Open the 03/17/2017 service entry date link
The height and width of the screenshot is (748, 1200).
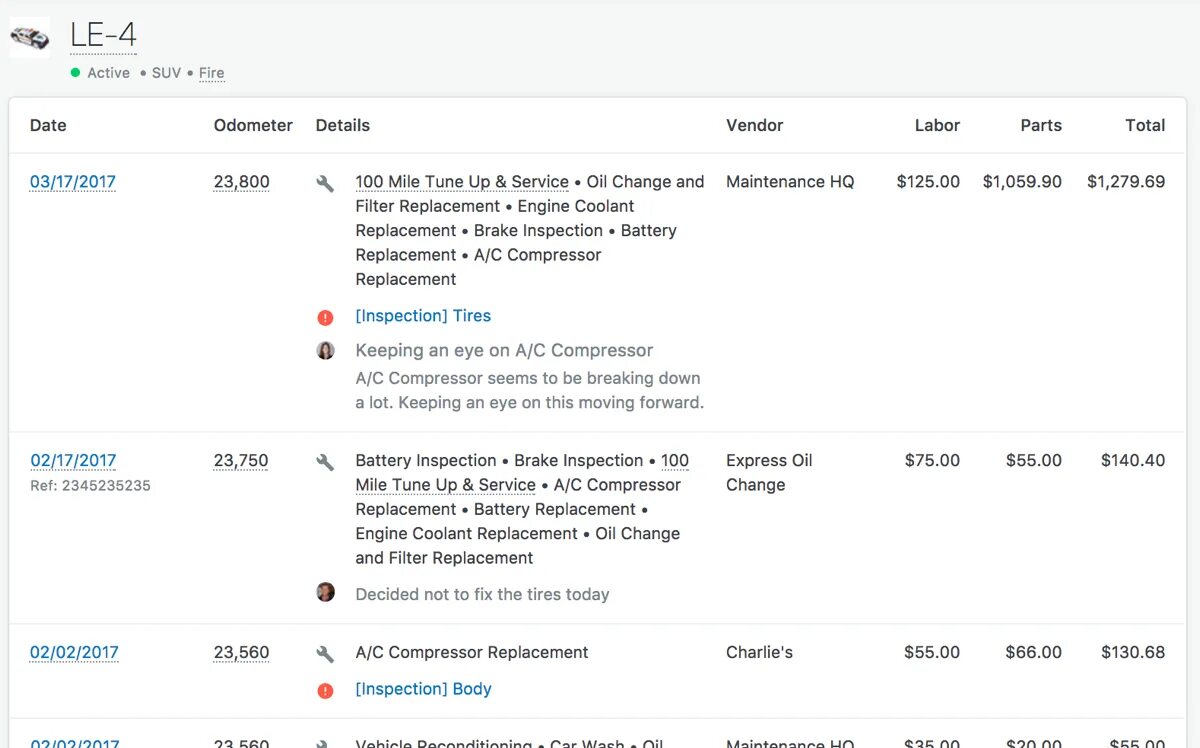[x=73, y=182]
